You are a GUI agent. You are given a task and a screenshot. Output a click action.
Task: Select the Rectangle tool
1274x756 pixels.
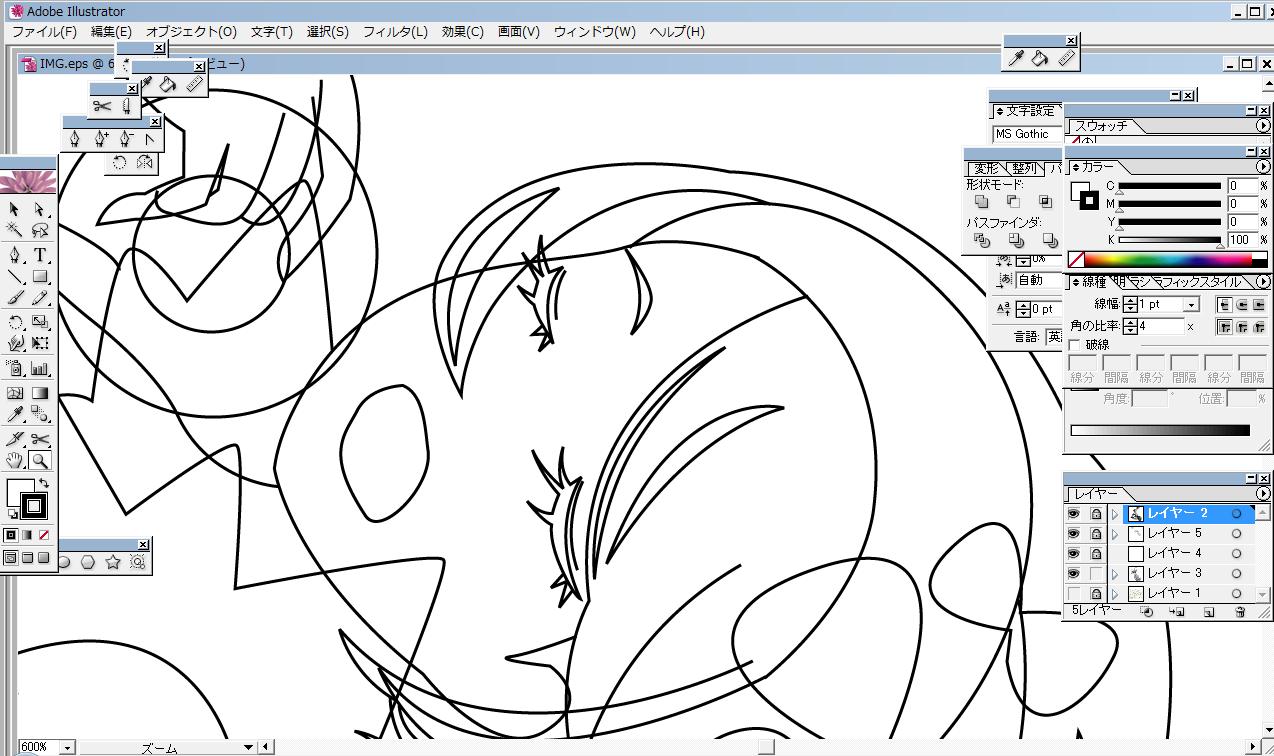coord(40,276)
